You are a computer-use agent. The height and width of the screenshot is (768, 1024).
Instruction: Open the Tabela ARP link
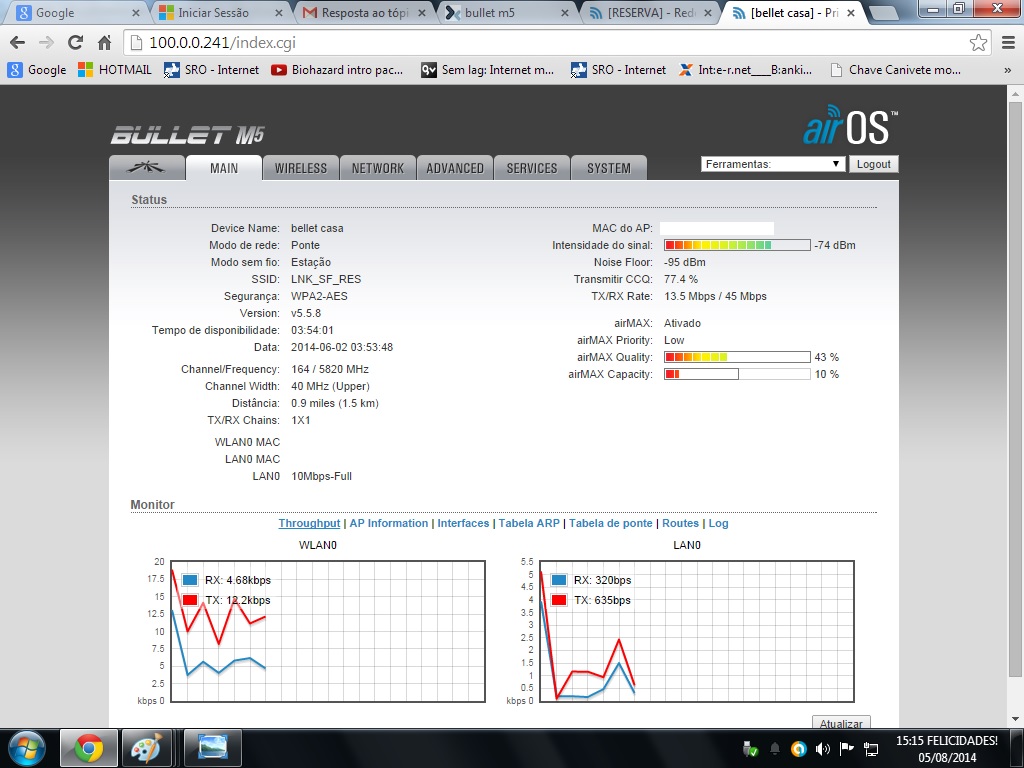[x=529, y=523]
